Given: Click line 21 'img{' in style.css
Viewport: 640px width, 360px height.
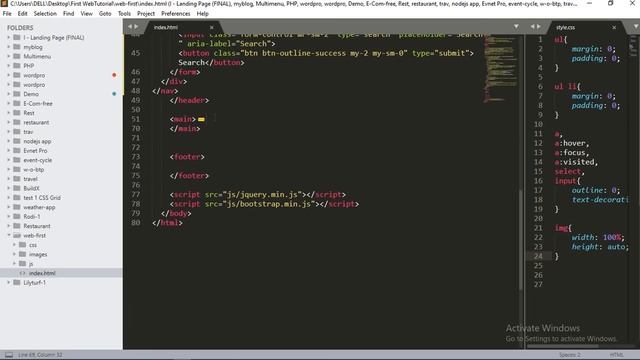Looking at the screenshot, I should point(563,228).
